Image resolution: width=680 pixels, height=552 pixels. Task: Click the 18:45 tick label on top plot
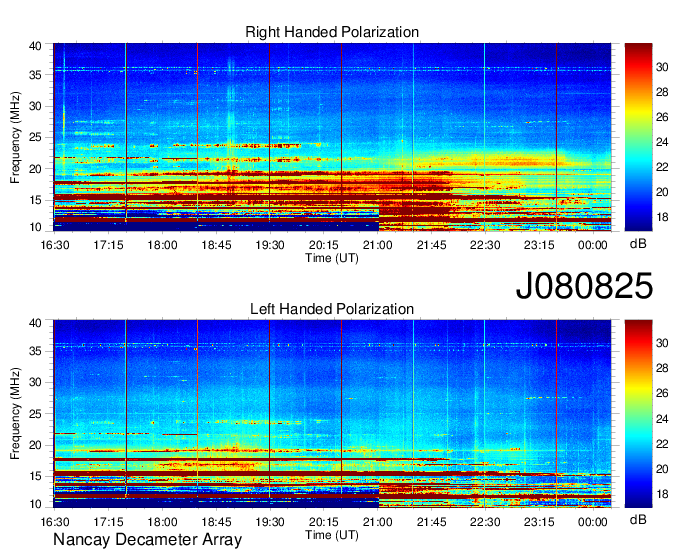tap(216, 245)
